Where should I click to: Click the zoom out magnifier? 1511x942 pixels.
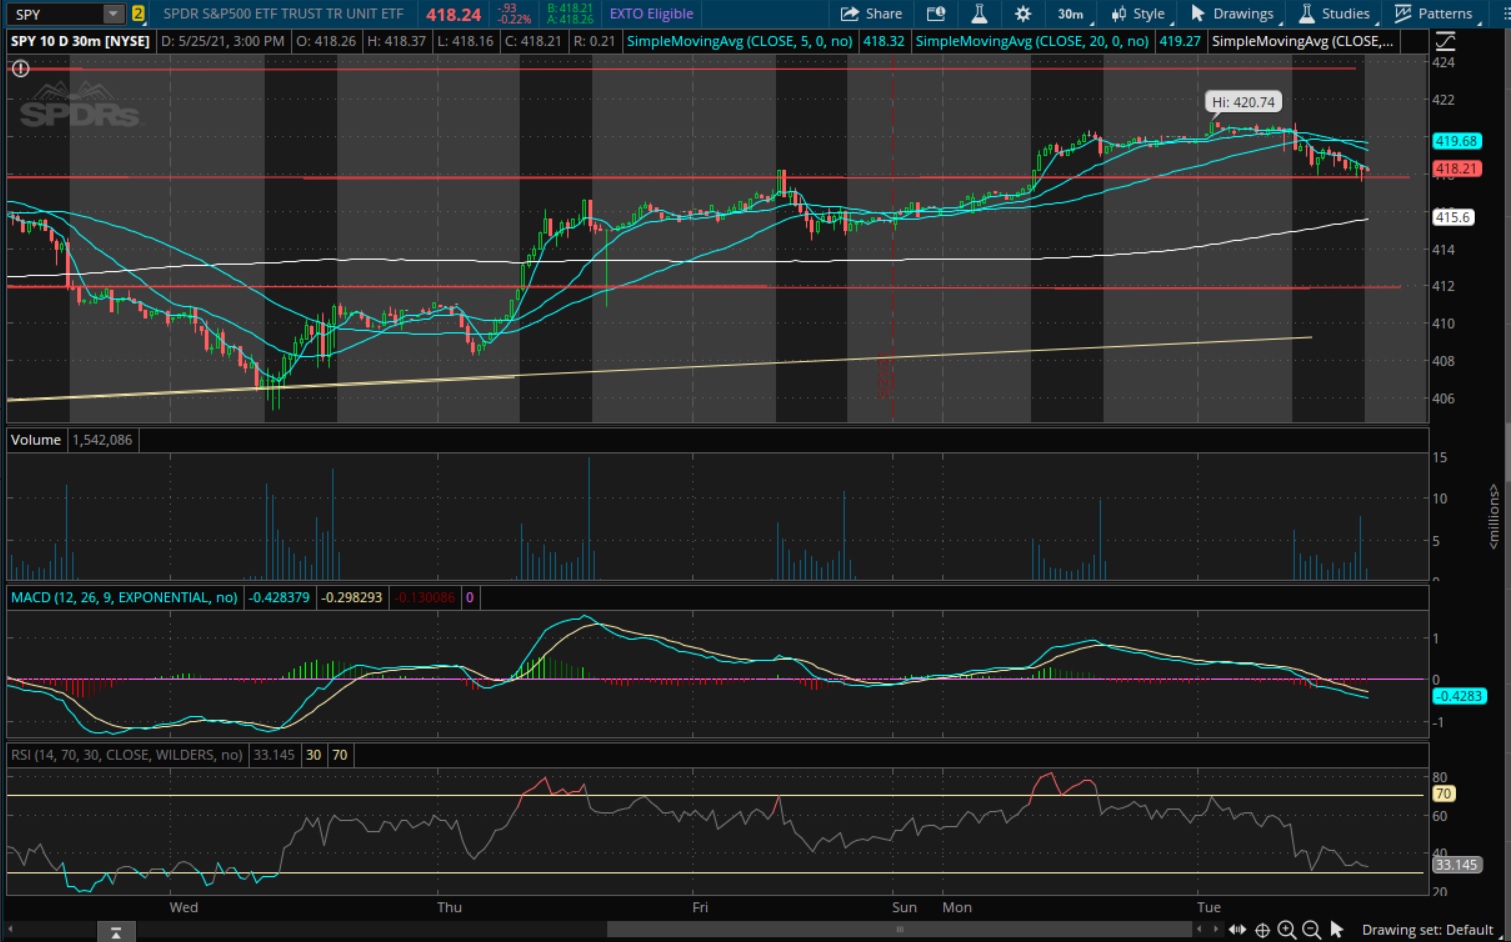[1311, 930]
